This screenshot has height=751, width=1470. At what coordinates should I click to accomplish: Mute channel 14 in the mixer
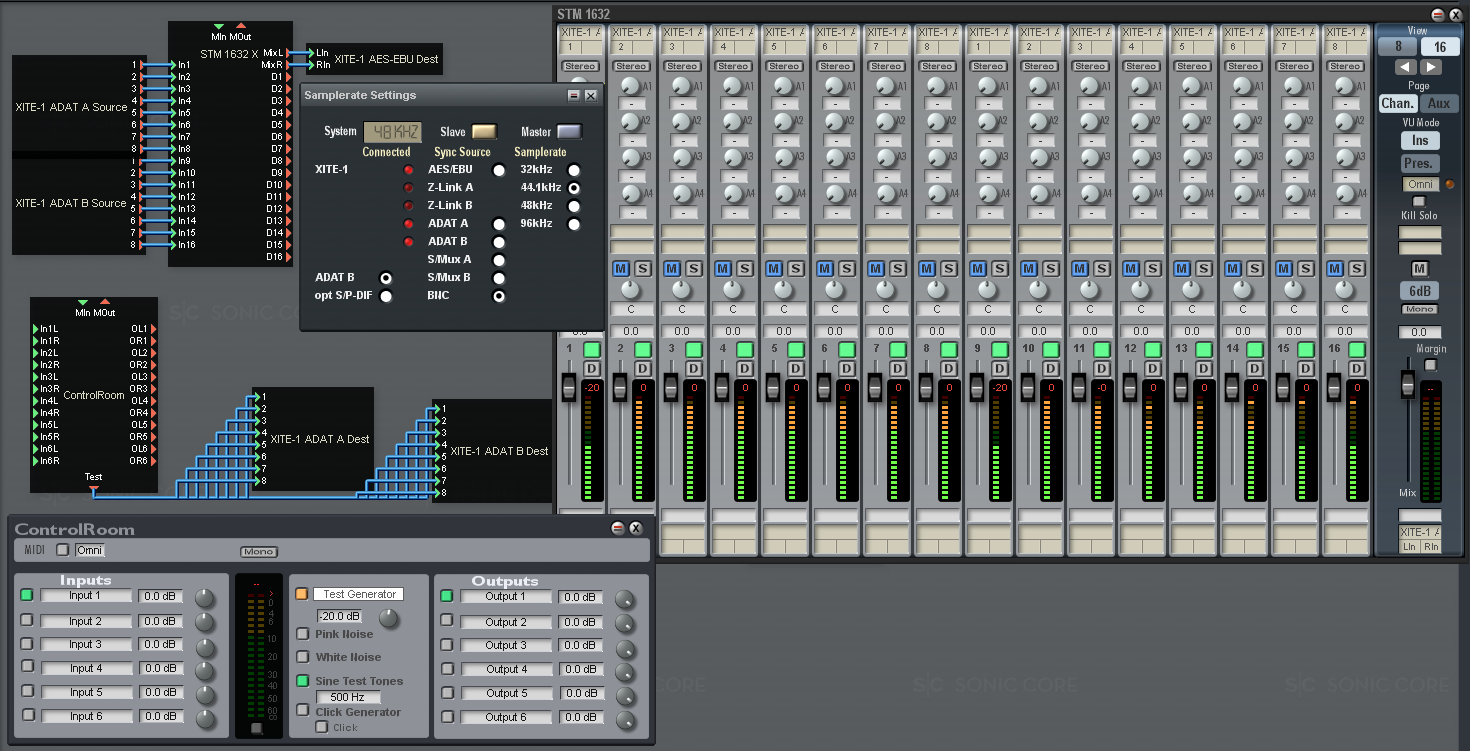click(x=1233, y=268)
